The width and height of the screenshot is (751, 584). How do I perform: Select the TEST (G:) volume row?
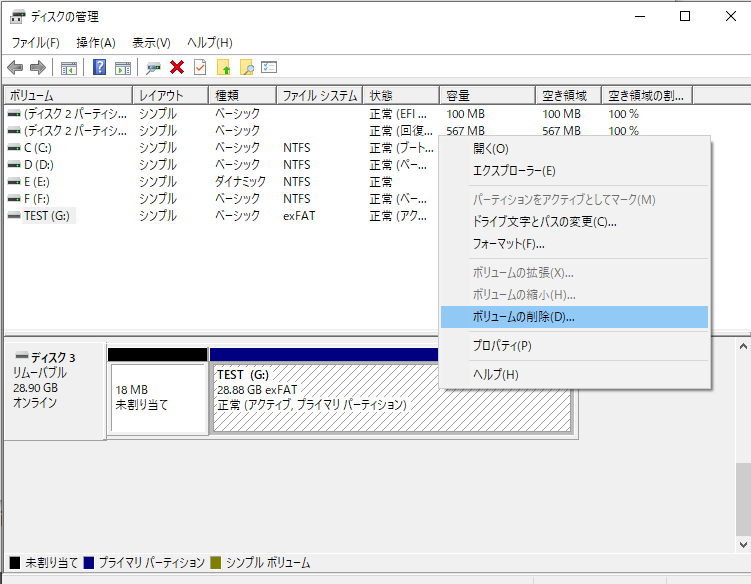pyautogui.click(x=220, y=216)
